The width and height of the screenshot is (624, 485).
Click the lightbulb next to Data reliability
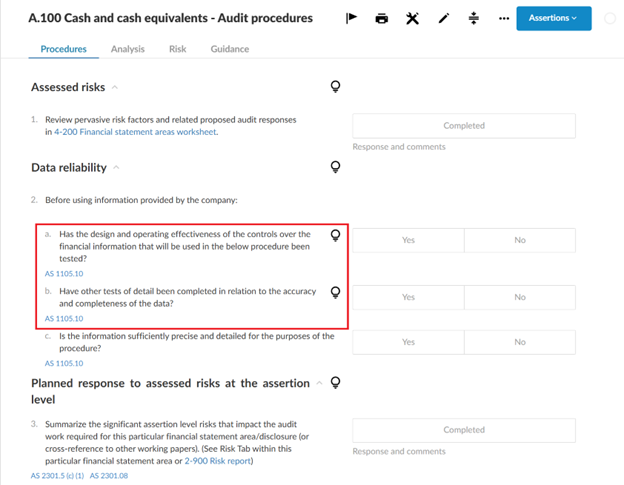[336, 167]
